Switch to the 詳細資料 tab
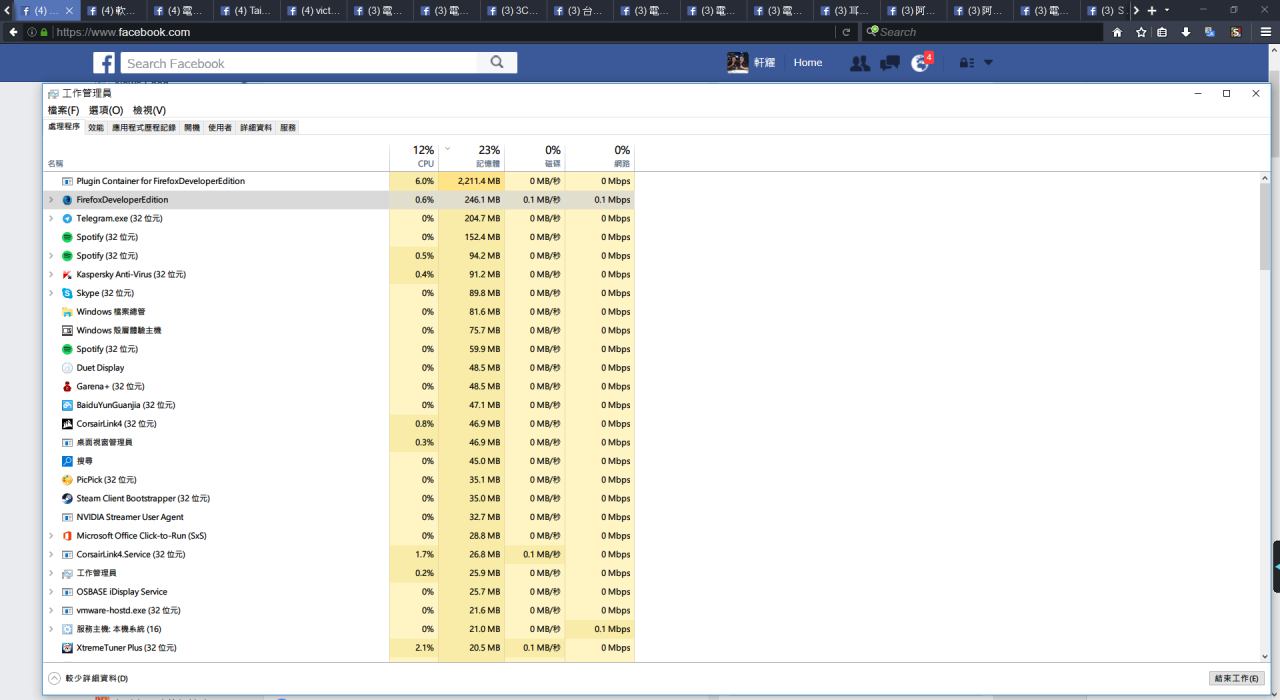The image size is (1280, 700). pos(256,128)
